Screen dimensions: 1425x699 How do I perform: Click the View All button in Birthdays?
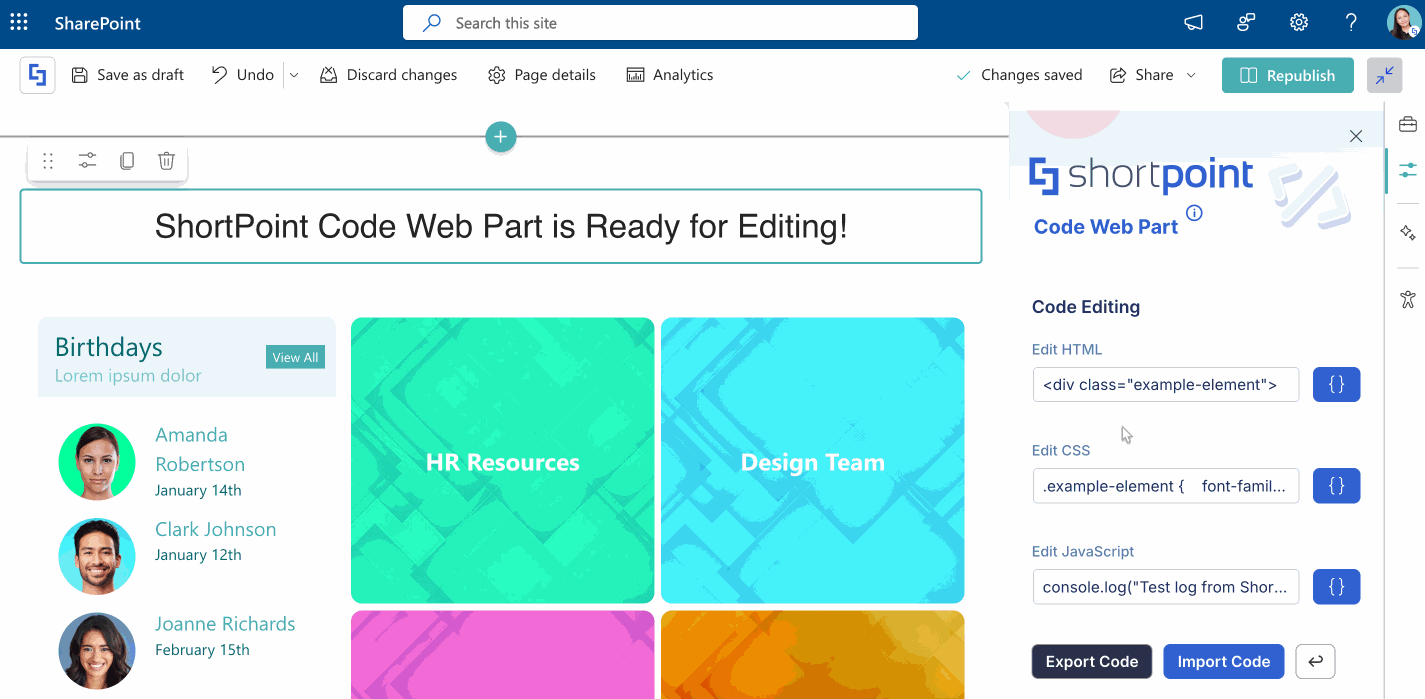coord(295,357)
